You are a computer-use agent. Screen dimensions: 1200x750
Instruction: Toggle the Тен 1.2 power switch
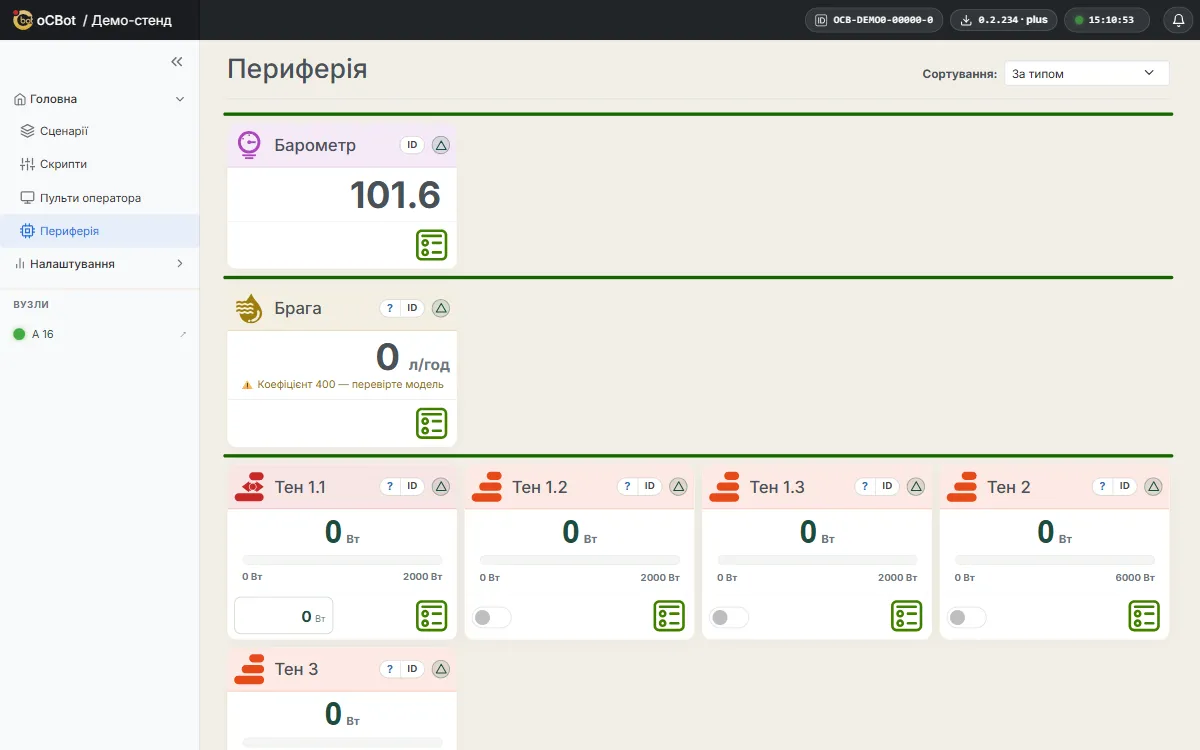click(491, 617)
